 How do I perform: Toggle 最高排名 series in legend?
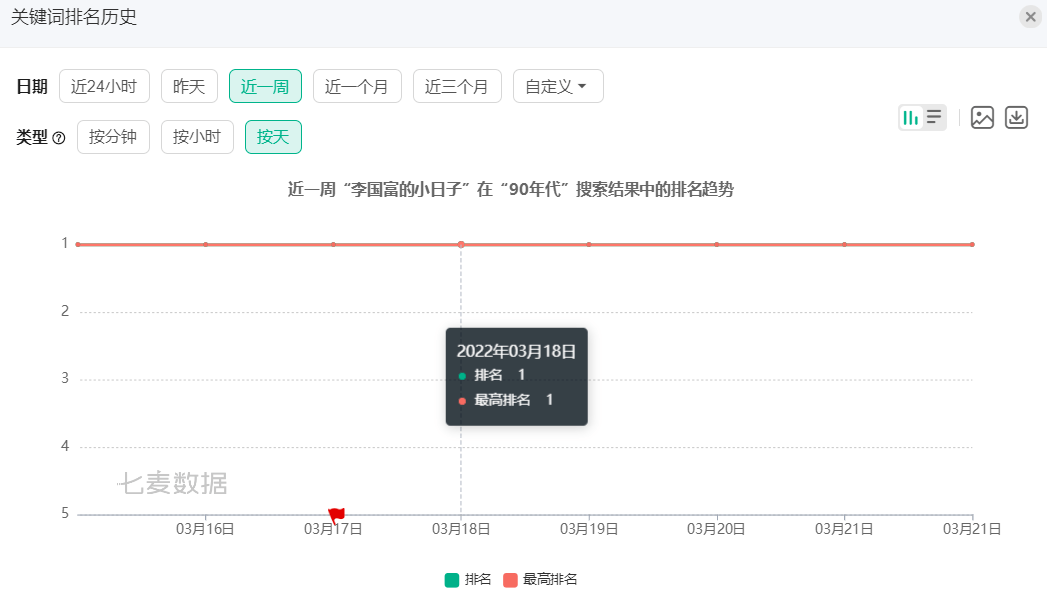click(x=540, y=579)
